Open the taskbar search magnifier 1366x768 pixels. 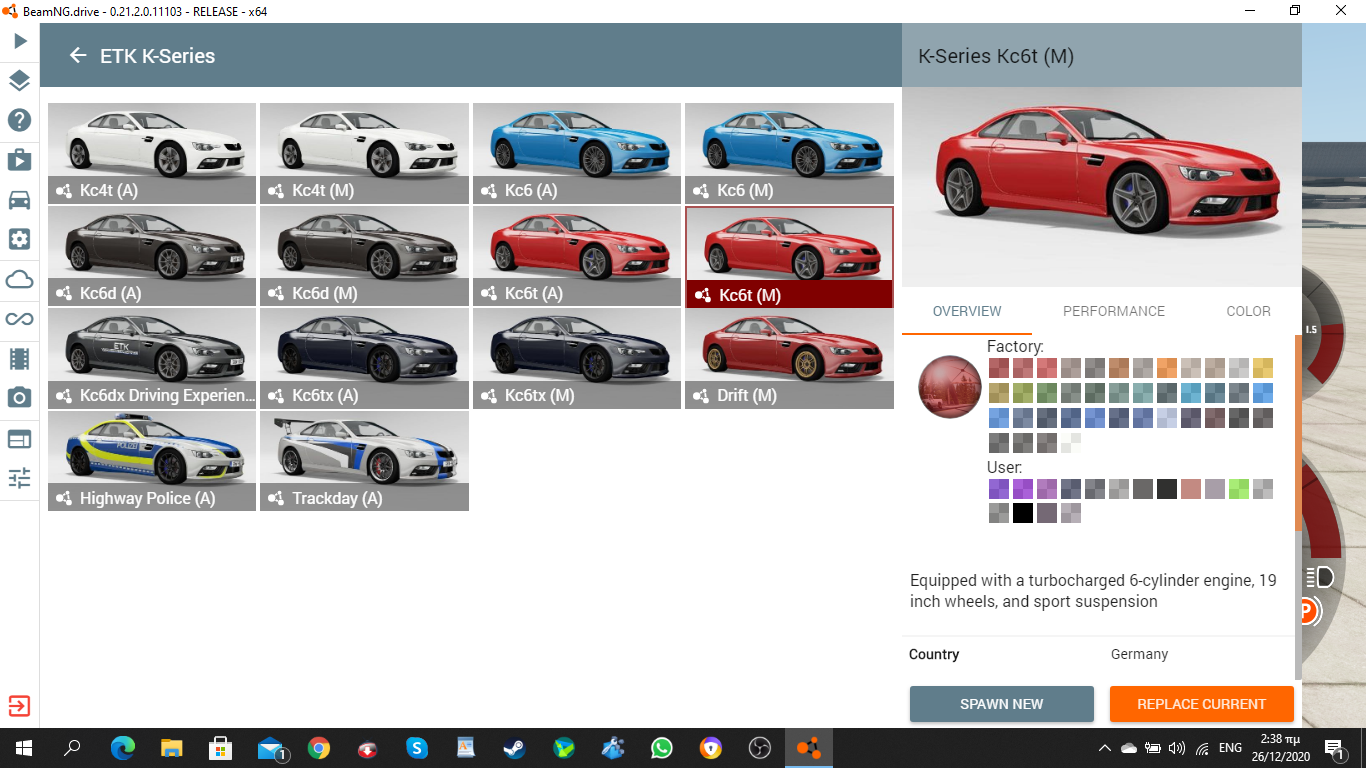72,748
